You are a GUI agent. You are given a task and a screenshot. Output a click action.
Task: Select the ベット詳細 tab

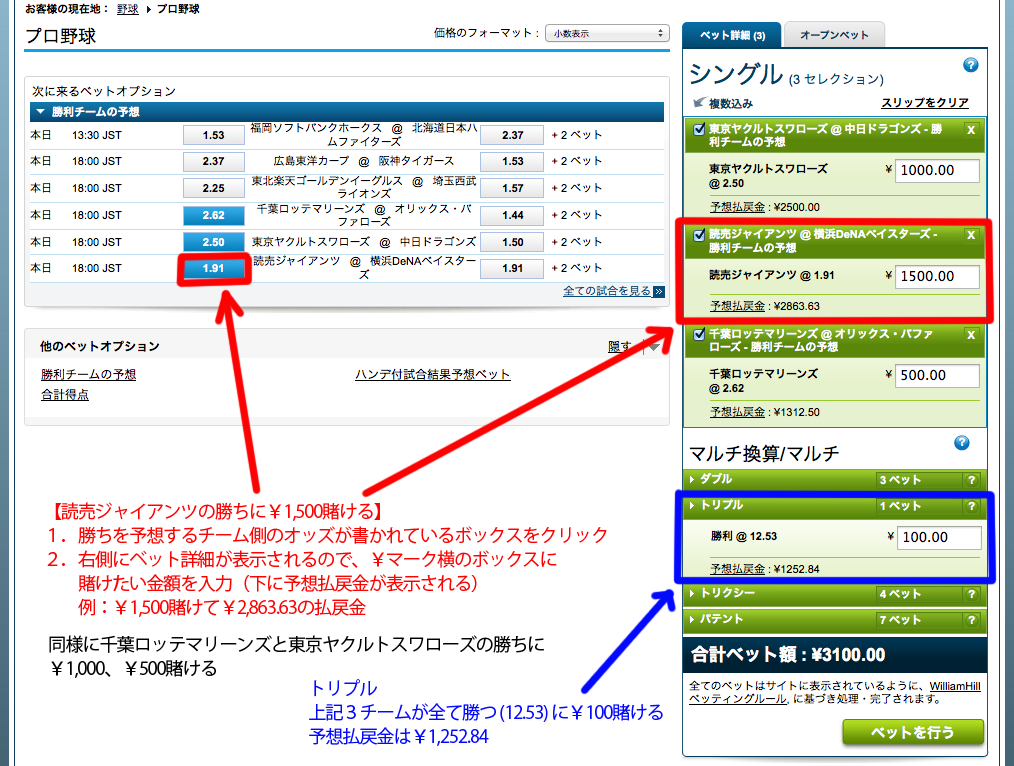732,35
